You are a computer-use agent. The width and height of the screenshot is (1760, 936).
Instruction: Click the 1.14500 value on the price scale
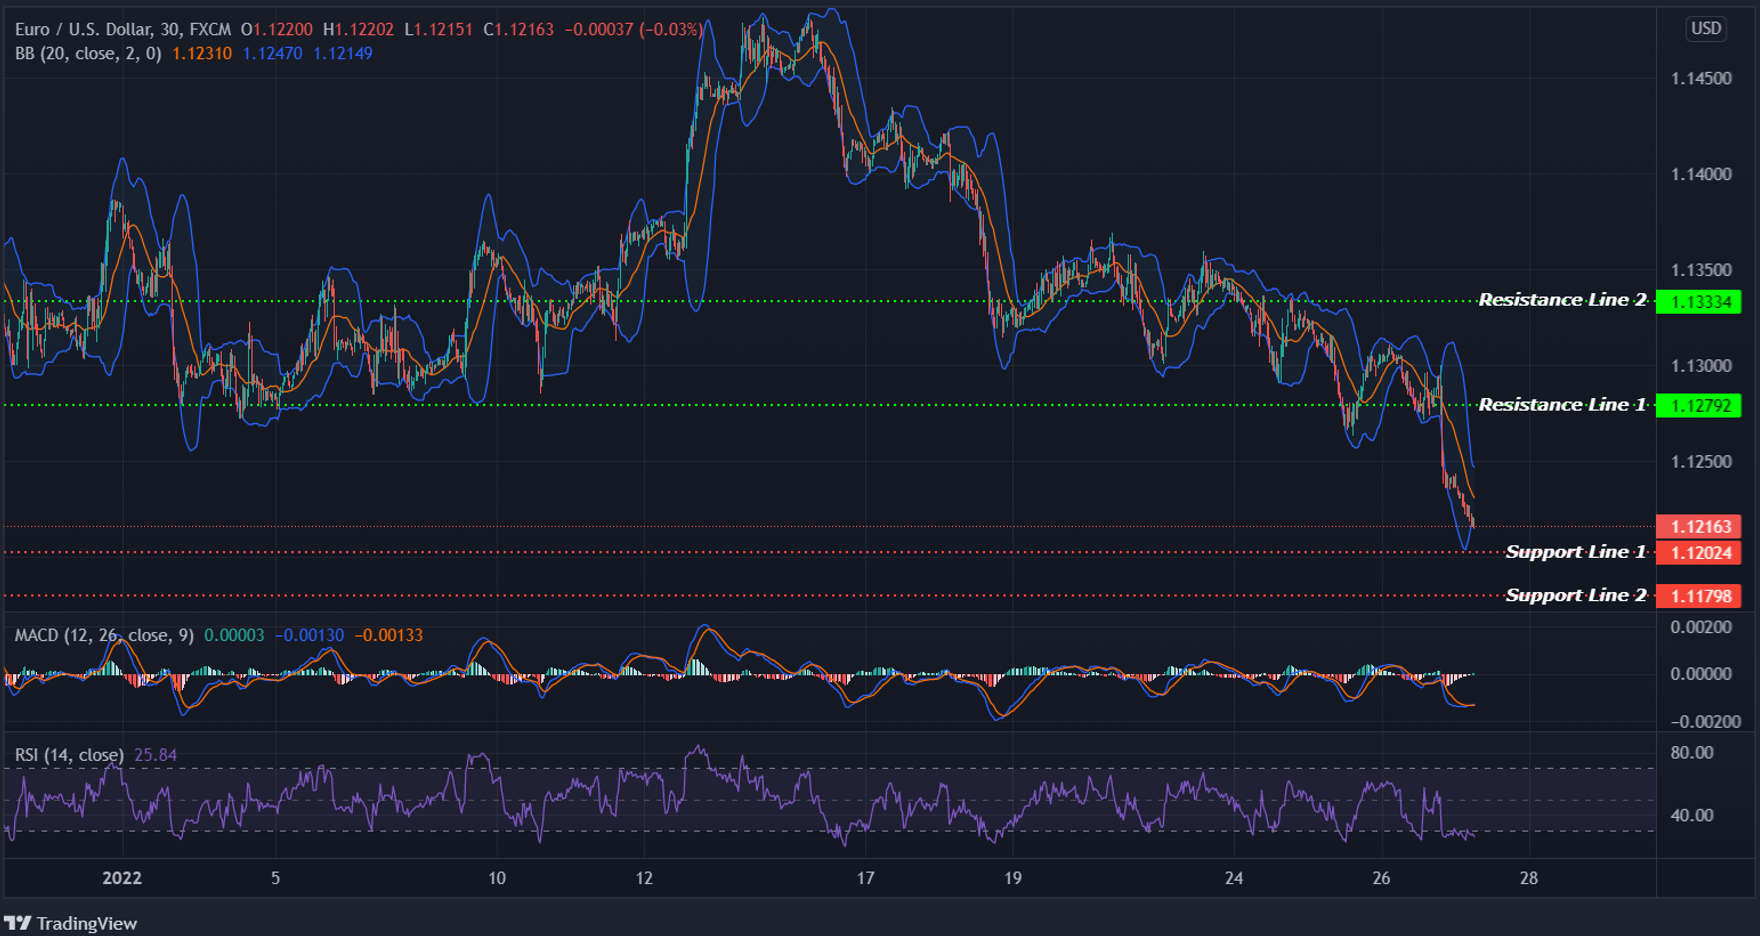(x=1702, y=78)
